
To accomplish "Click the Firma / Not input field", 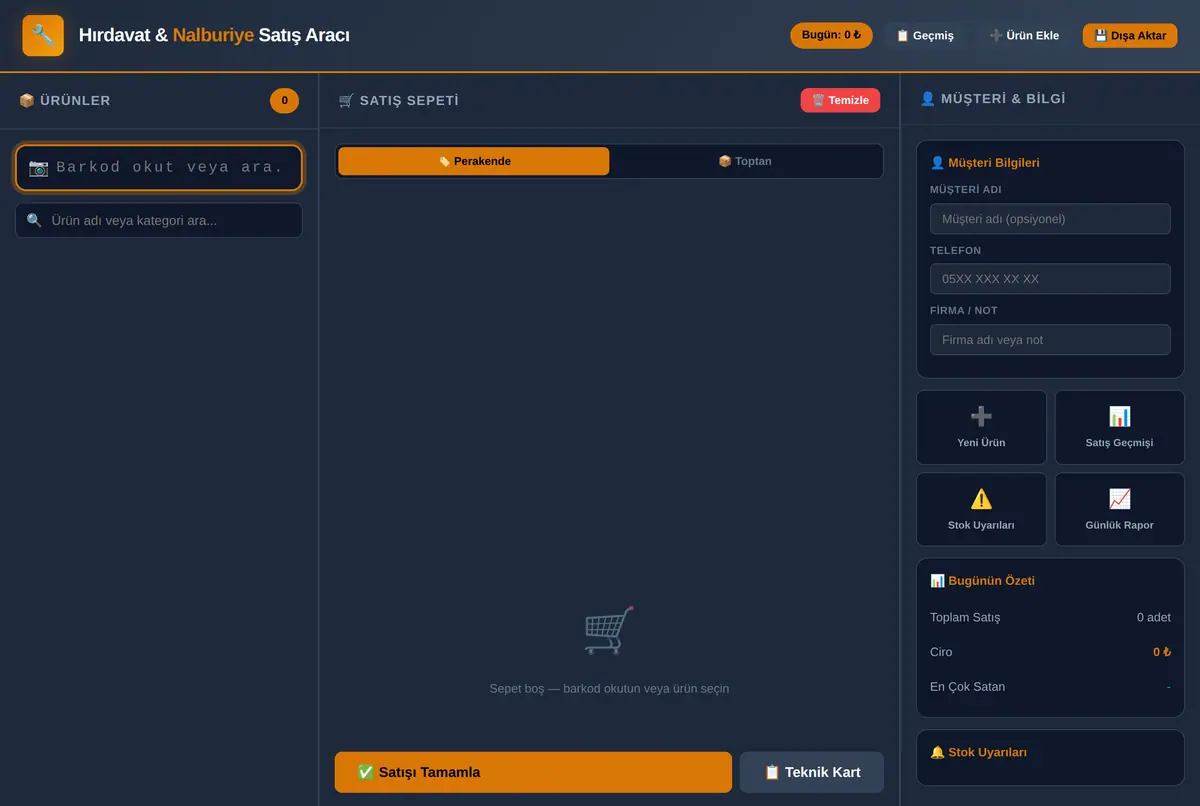I will [1050, 340].
